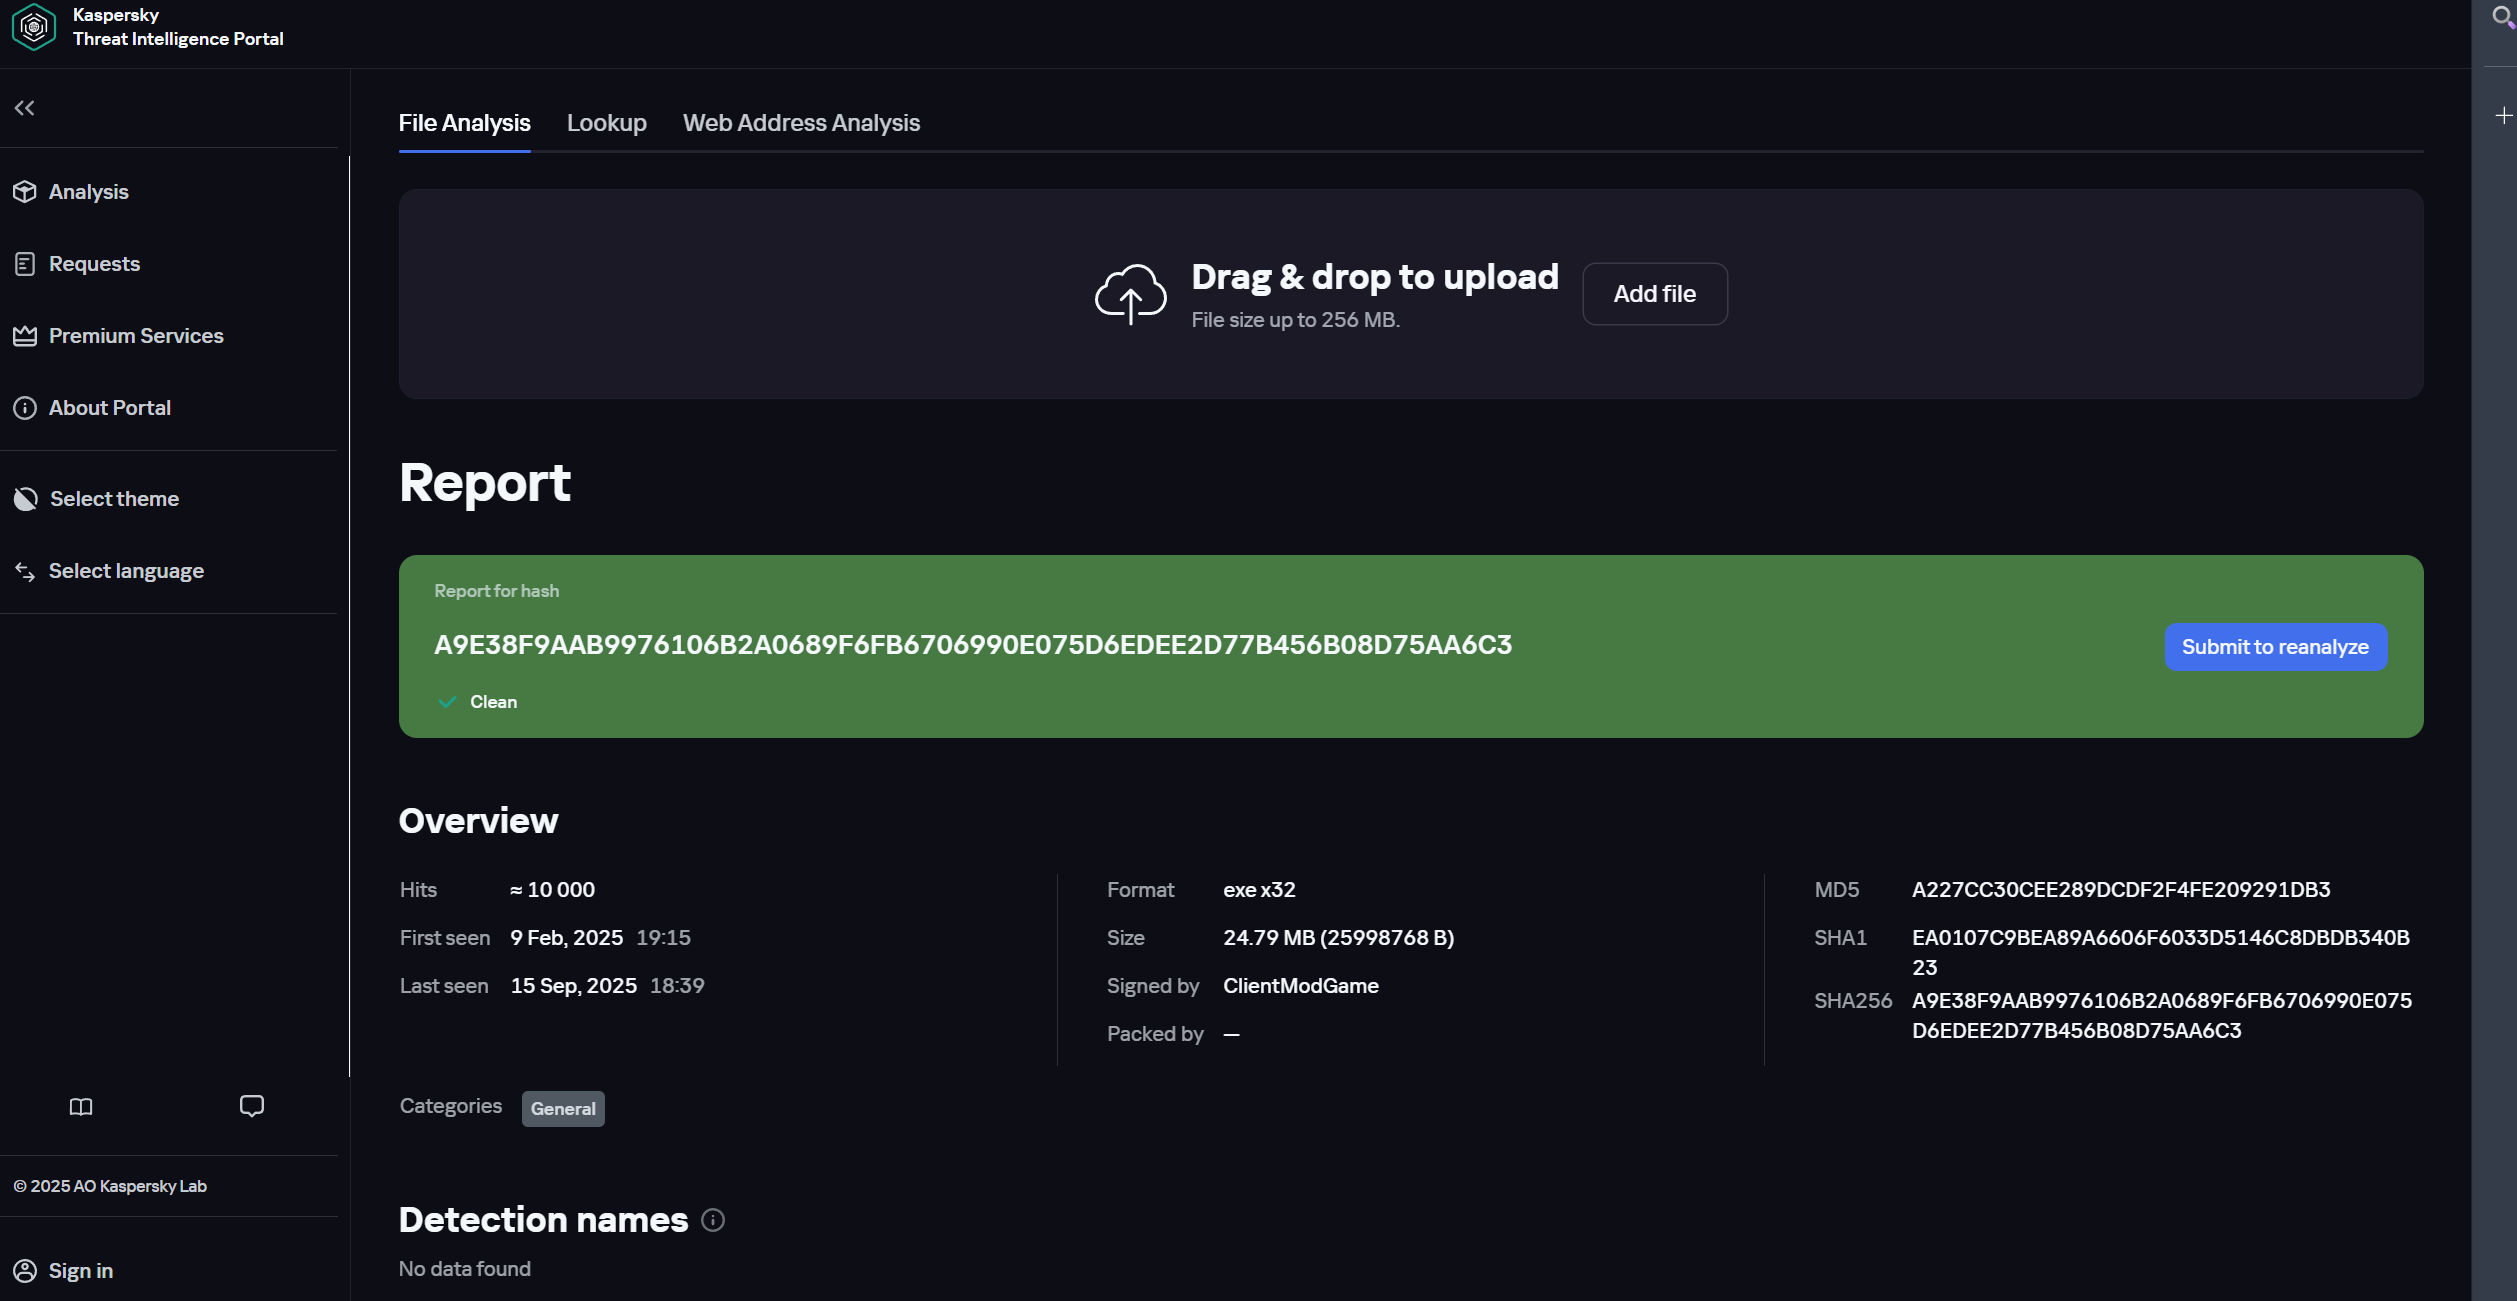Click the Drag & drop upload area
This screenshot has width=2517, height=1301.
click(x=1411, y=294)
